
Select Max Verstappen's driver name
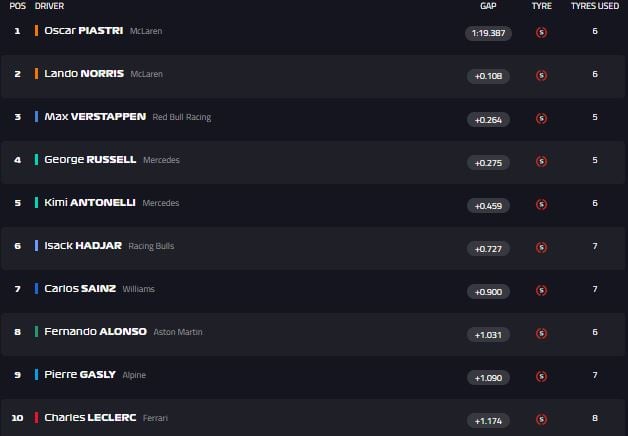pos(95,117)
